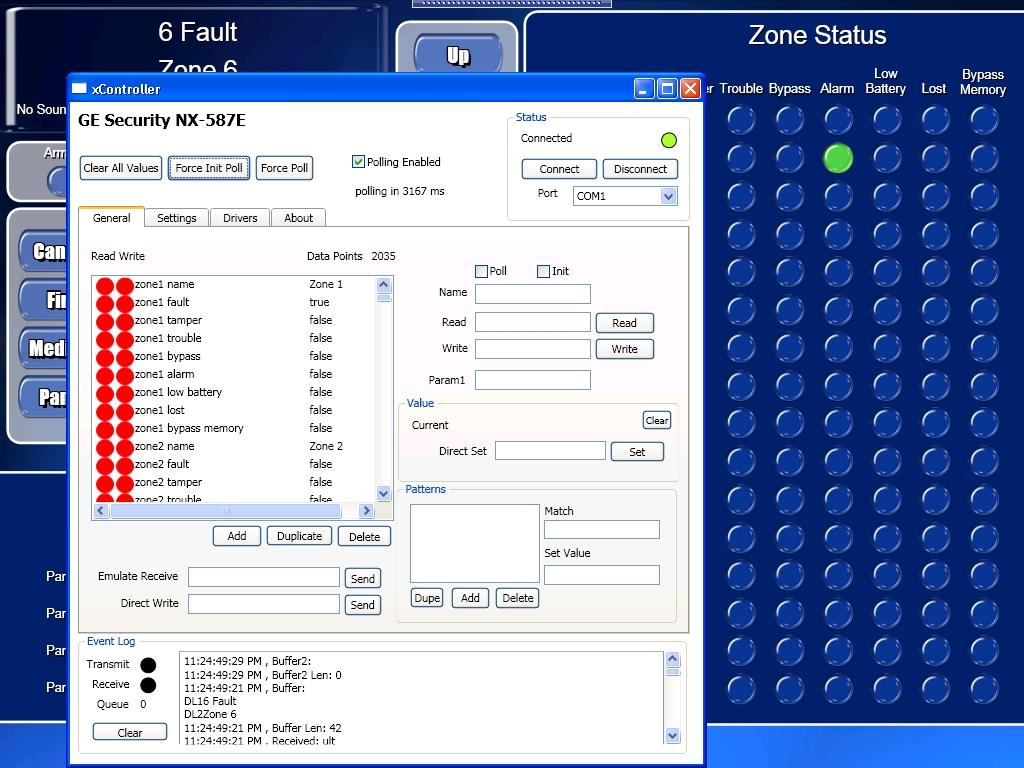Click the first red dot beside zone1 lost
Viewport: 1024px width, 768px height.
104,412
